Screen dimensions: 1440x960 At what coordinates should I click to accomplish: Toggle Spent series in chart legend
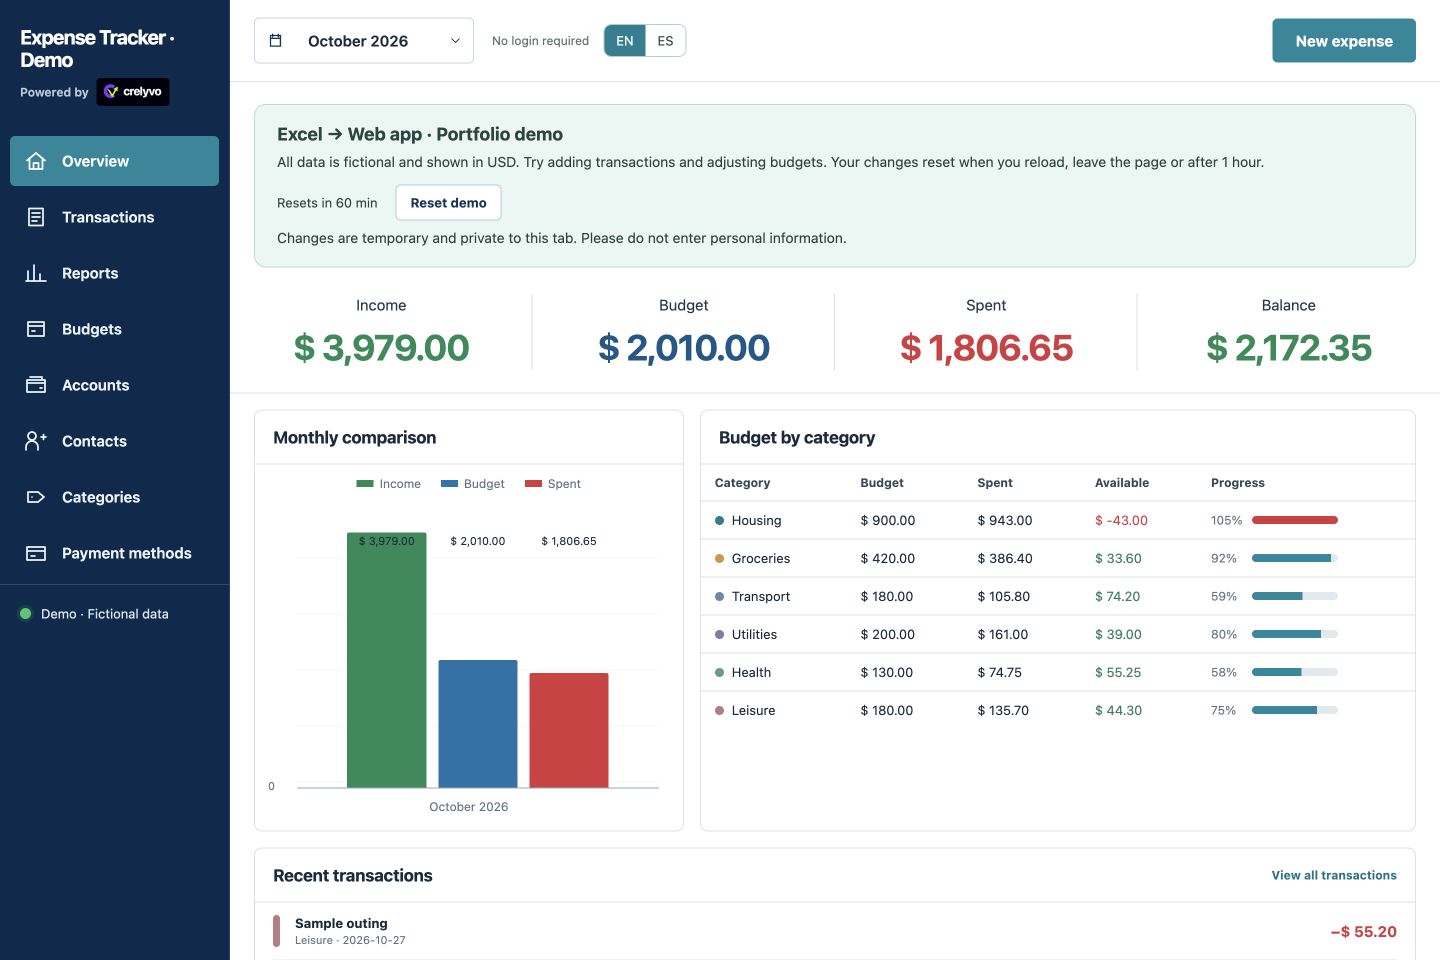pyautogui.click(x=553, y=484)
